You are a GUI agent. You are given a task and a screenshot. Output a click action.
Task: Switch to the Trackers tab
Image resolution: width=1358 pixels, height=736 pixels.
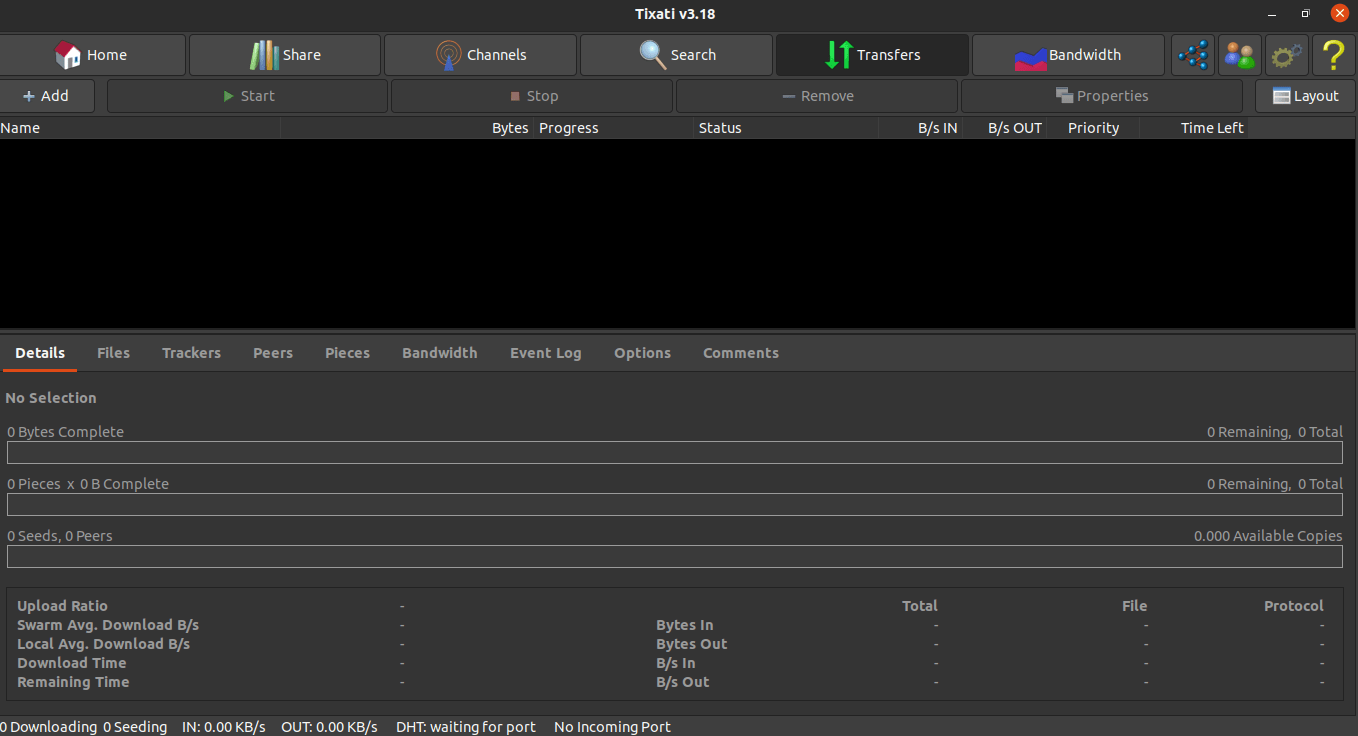click(191, 353)
